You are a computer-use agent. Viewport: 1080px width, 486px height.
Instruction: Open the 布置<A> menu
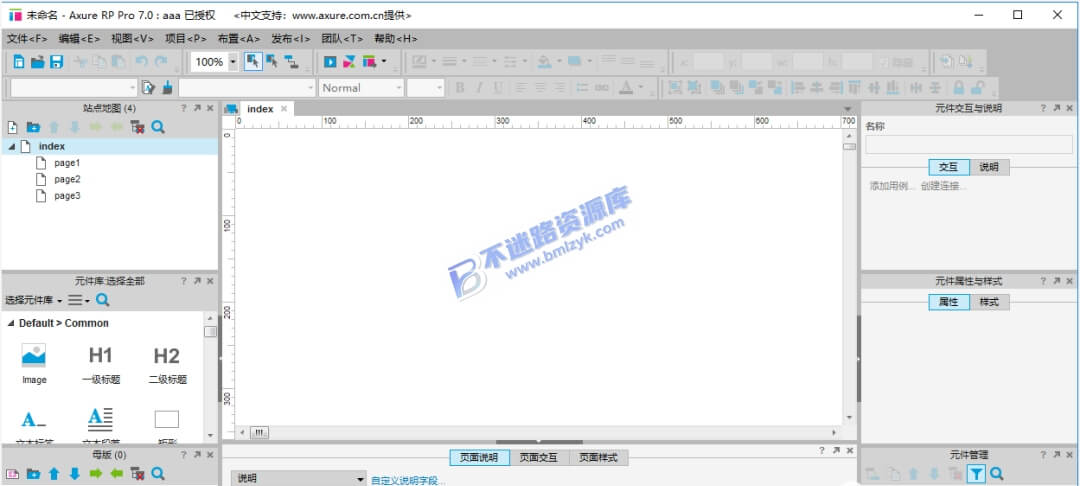pos(239,39)
